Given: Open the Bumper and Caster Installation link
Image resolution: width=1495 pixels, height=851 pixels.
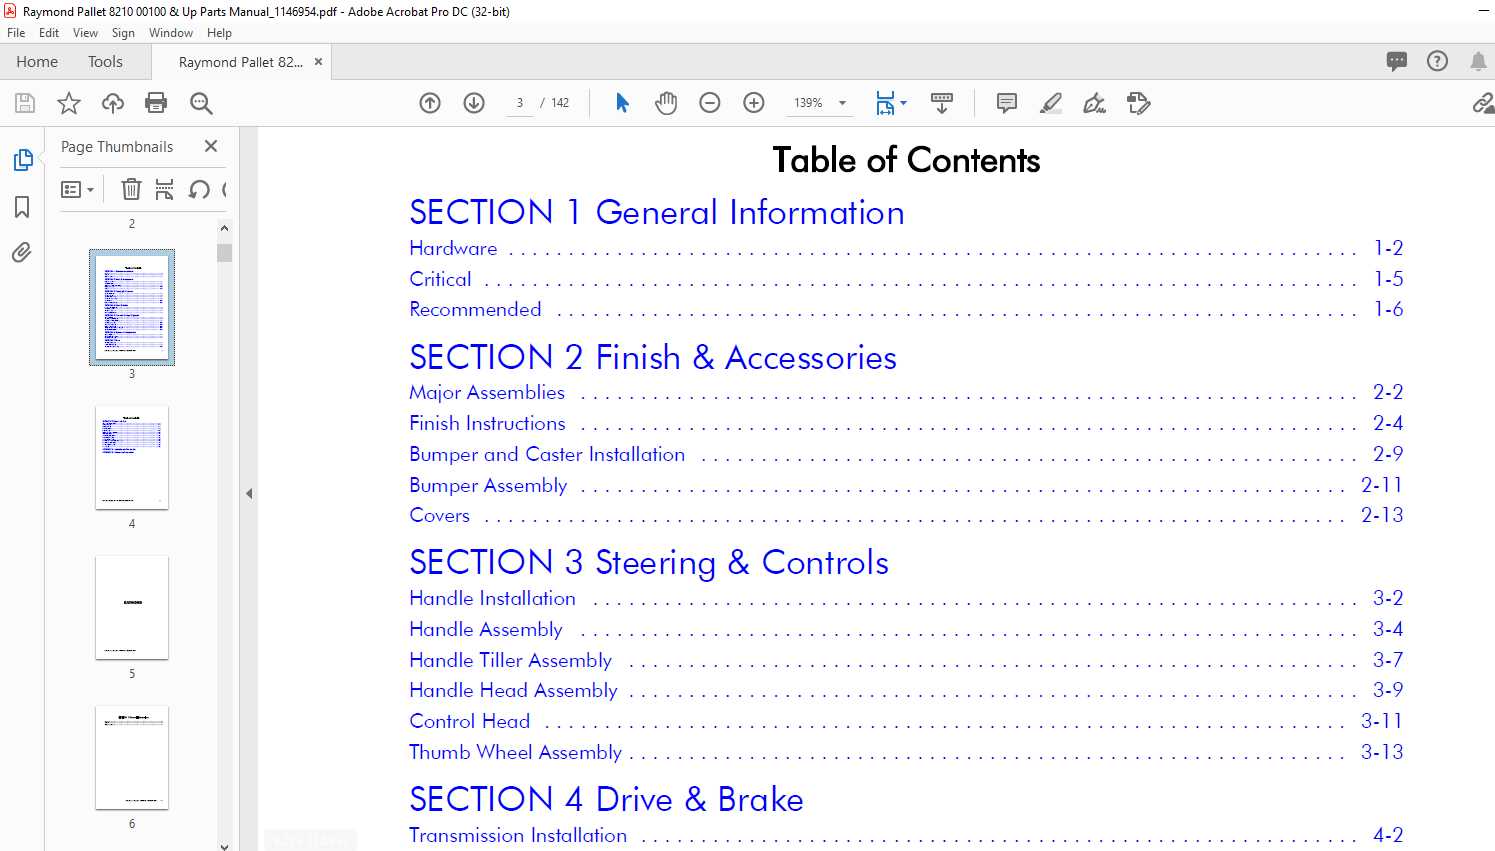Looking at the screenshot, I should click(547, 454).
